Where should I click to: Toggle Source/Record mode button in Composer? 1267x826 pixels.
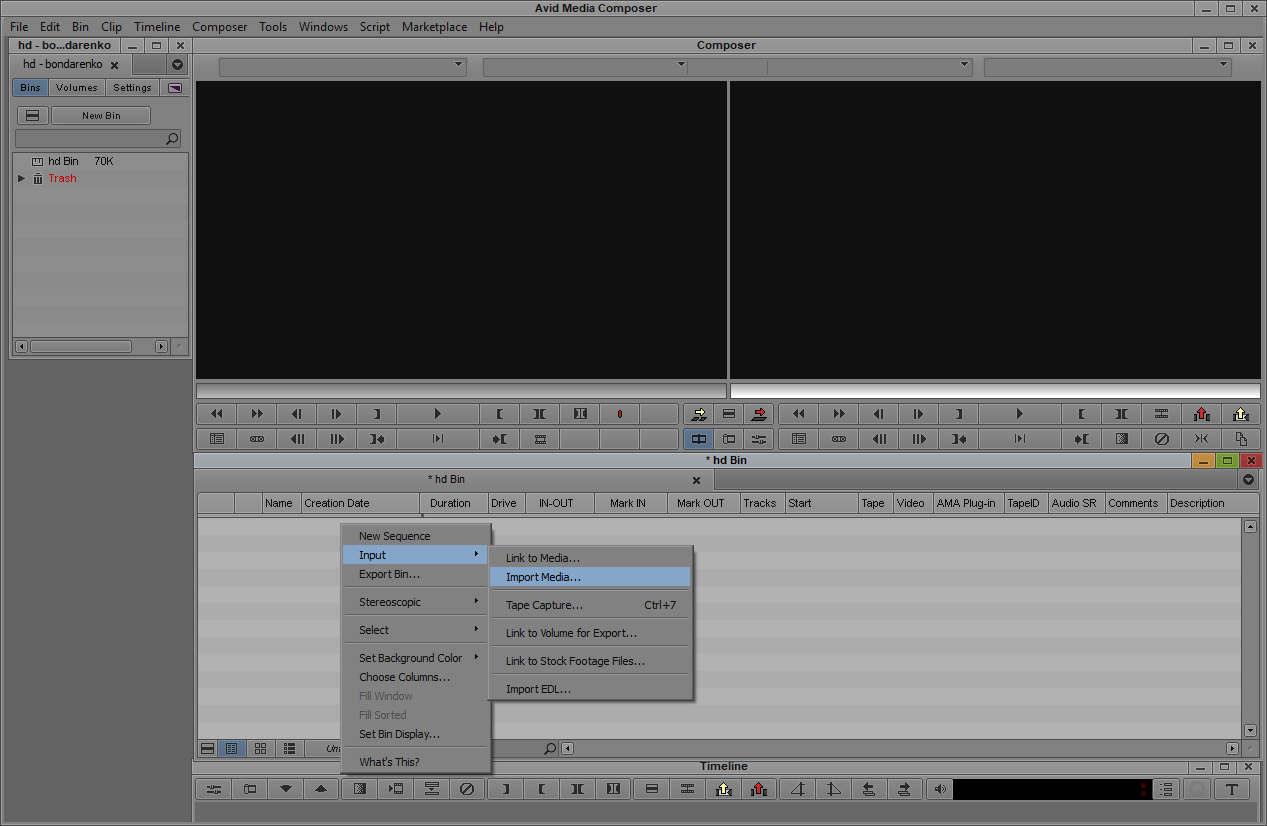coord(699,439)
